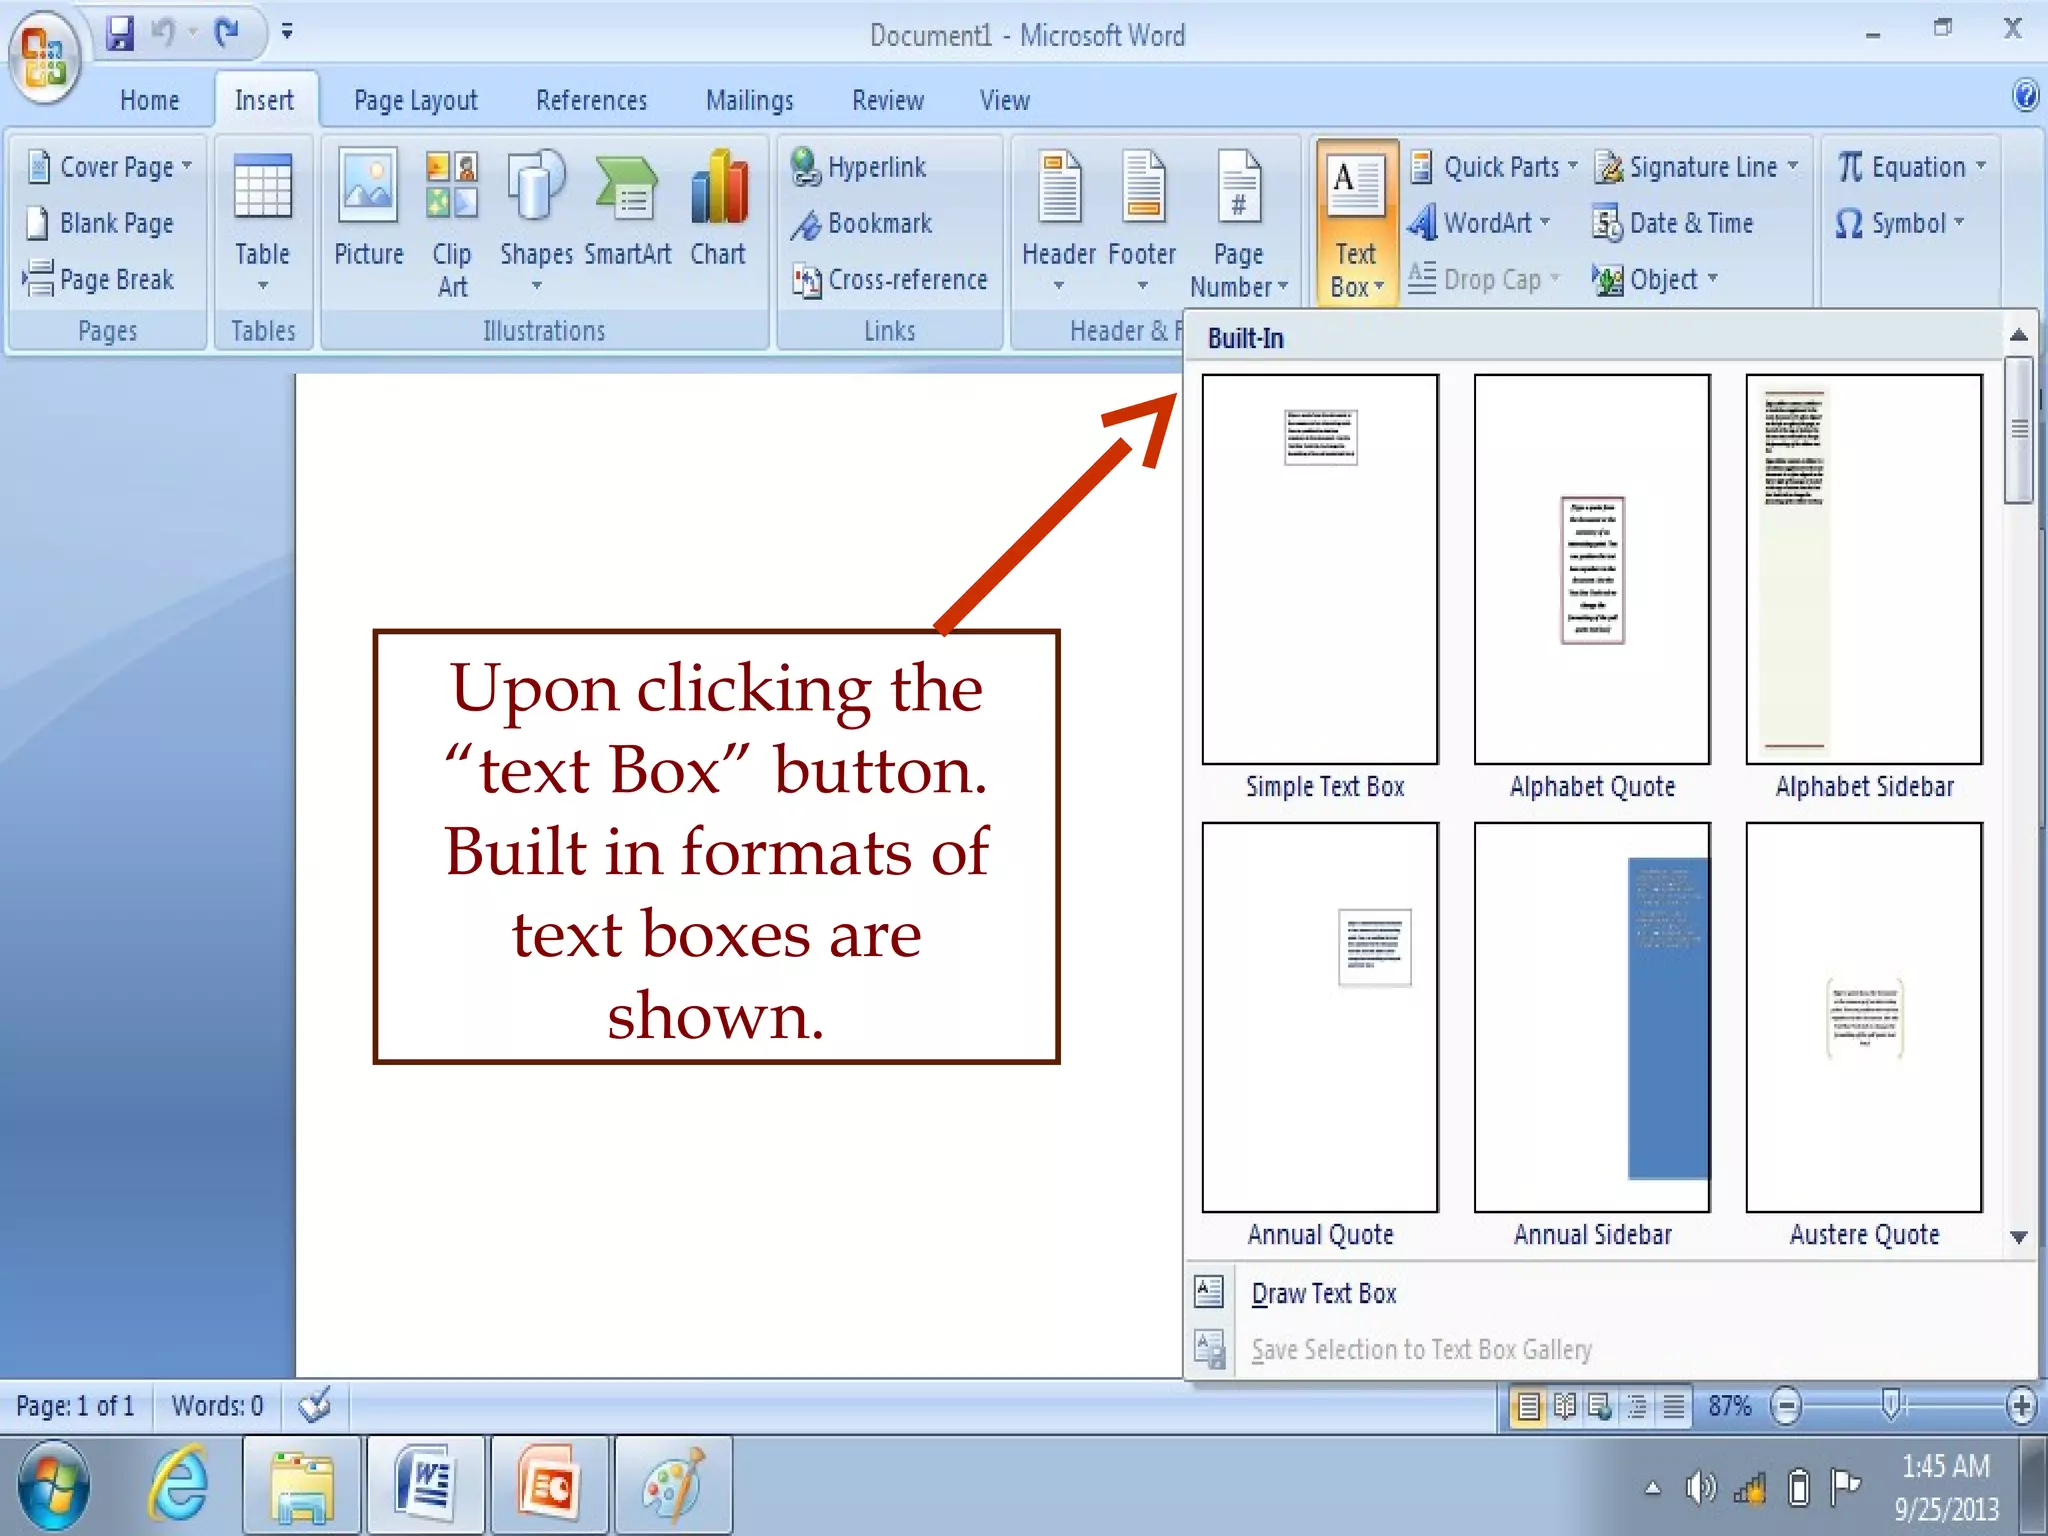Click the Text Box button
Screen dimensions: 2048x1536
[1356, 224]
